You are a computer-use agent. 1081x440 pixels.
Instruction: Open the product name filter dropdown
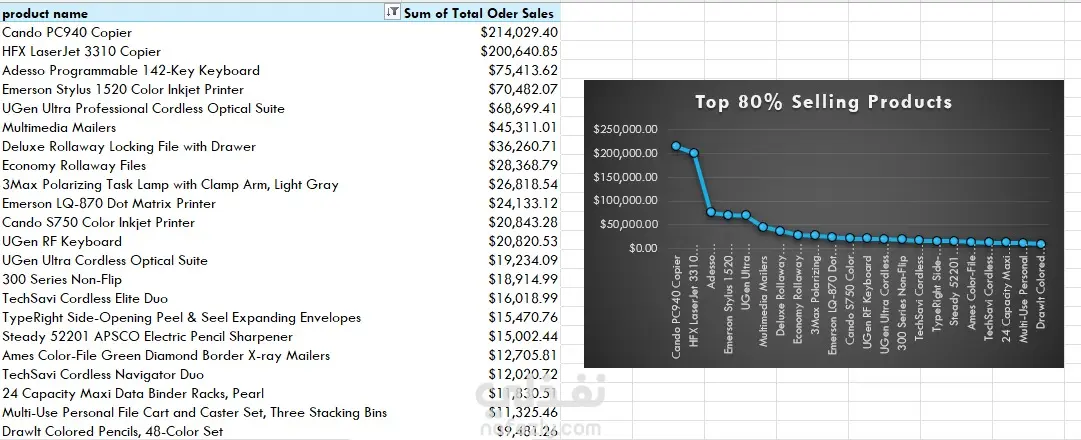point(392,12)
